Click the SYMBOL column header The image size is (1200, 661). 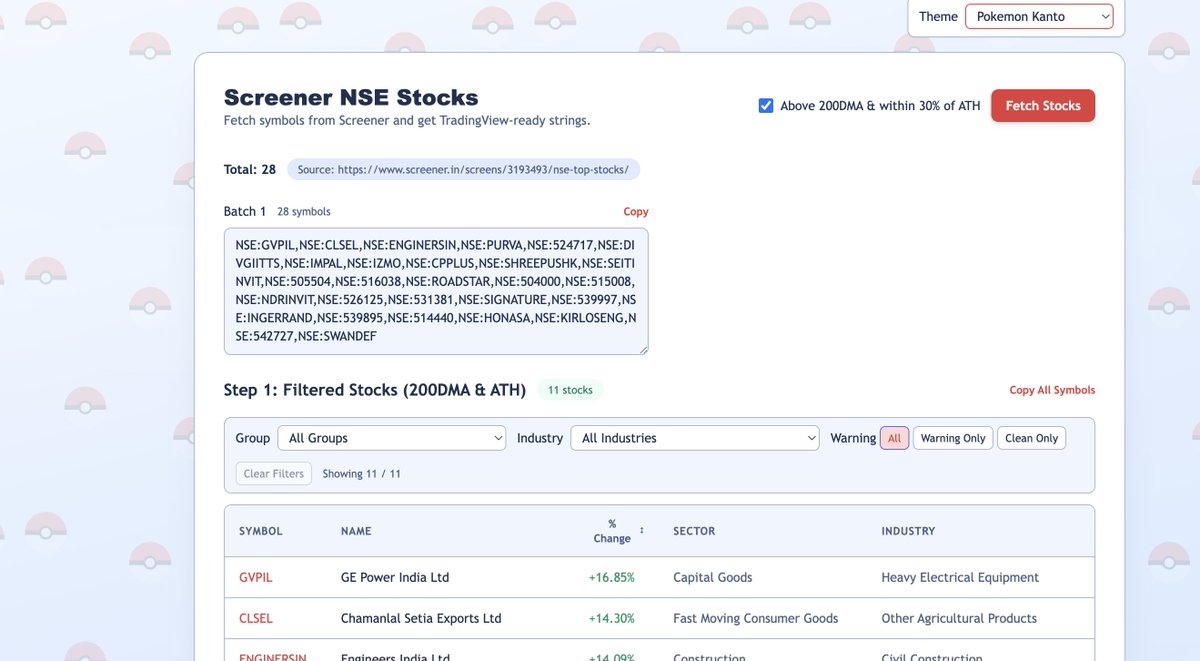pyautogui.click(x=261, y=531)
